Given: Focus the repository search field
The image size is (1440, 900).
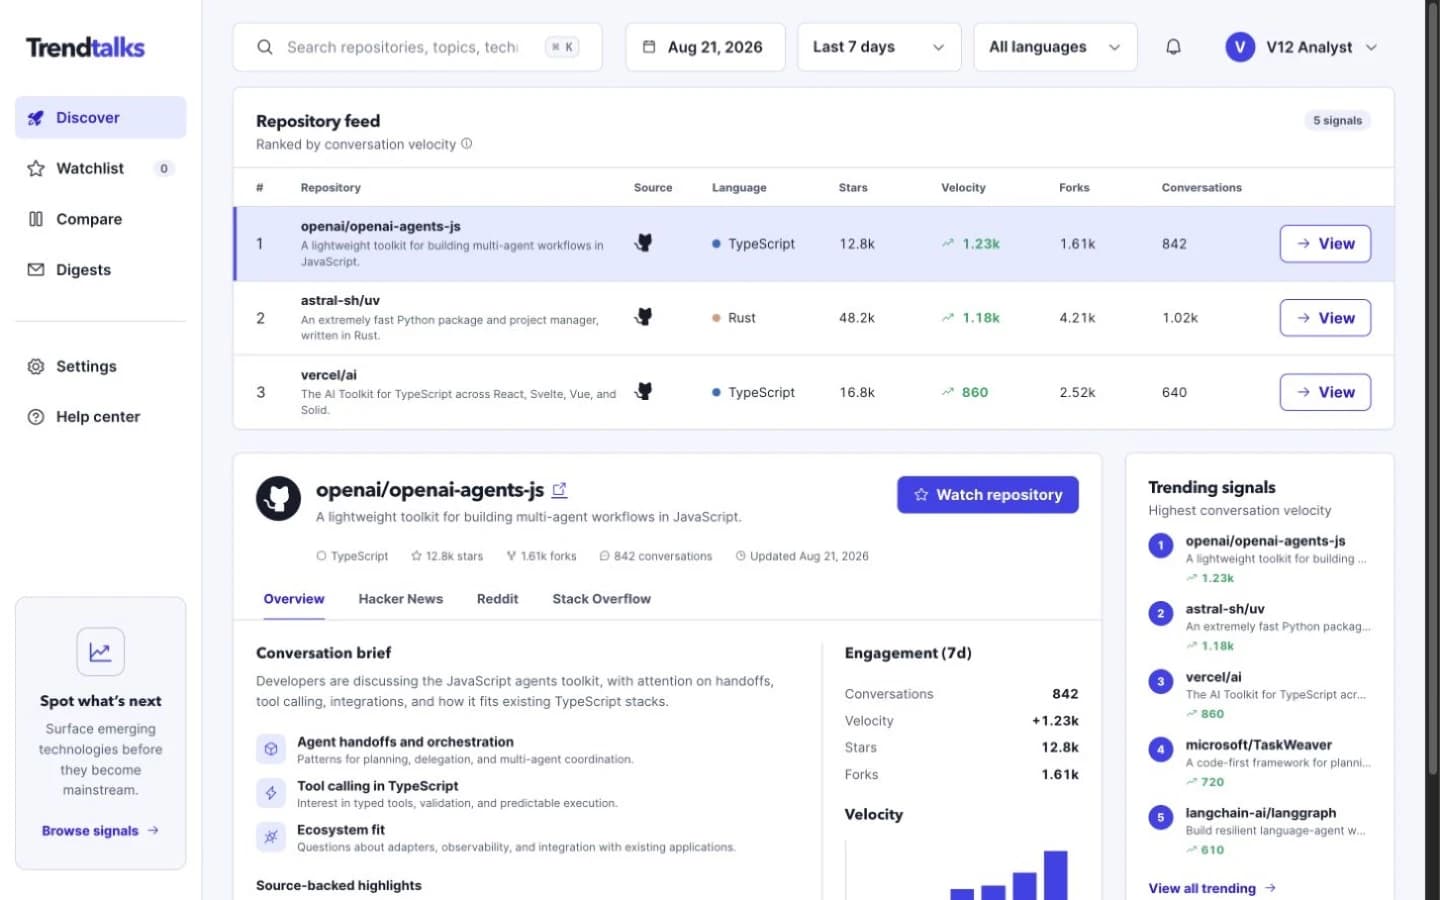Looking at the screenshot, I should [x=417, y=47].
